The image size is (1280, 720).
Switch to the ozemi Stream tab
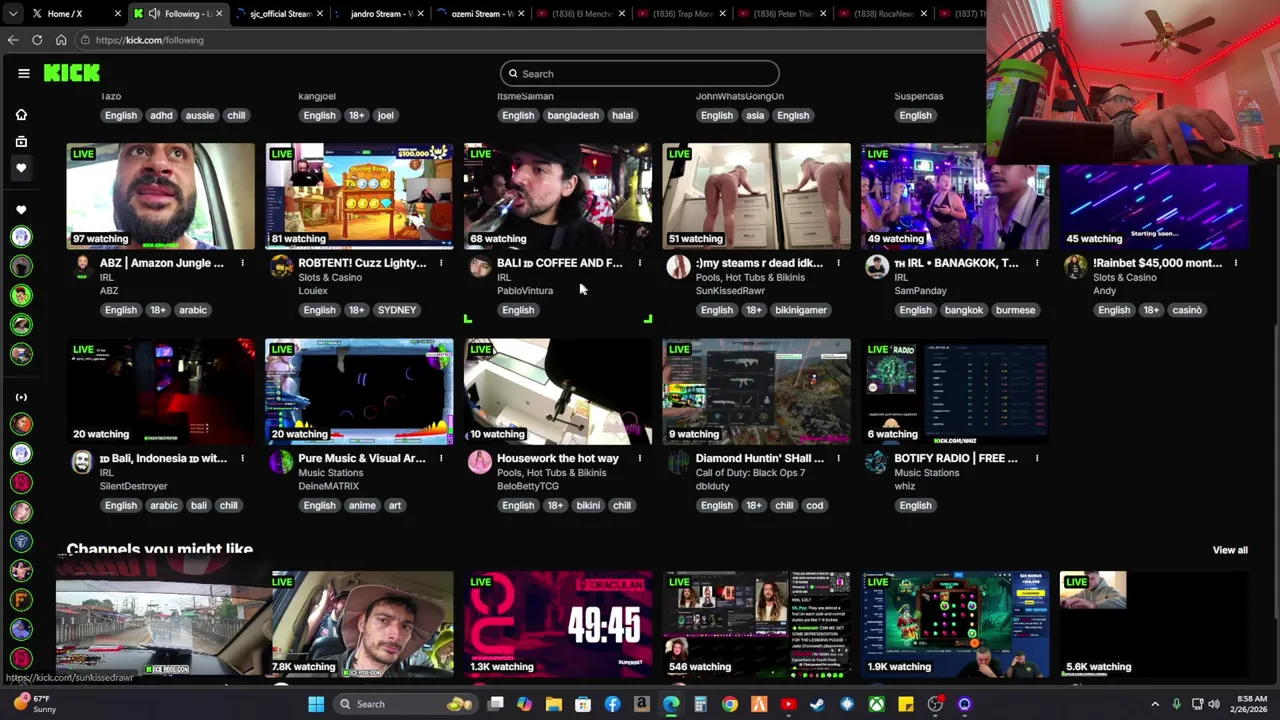(482, 13)
